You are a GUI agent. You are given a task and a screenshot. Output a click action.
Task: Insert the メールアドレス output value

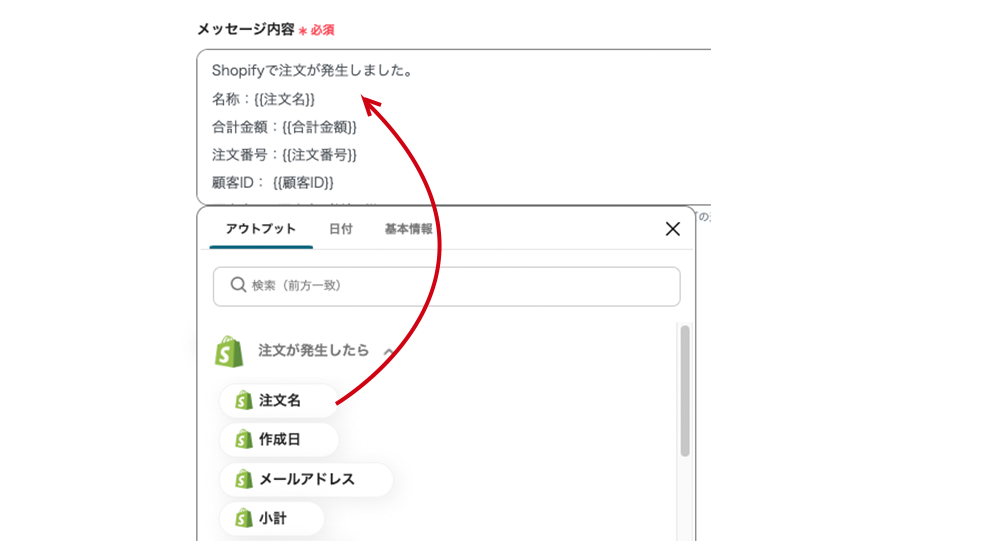coord(306,479)
